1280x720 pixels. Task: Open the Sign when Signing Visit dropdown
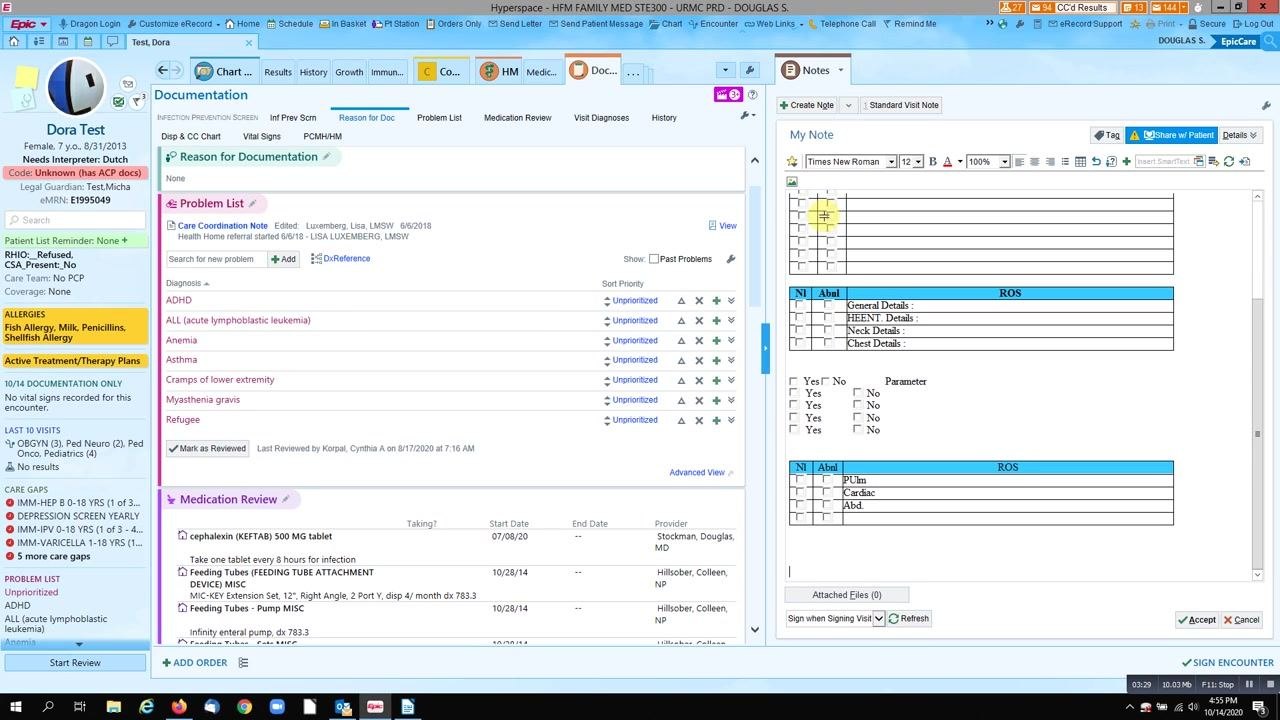coord(879,618)
